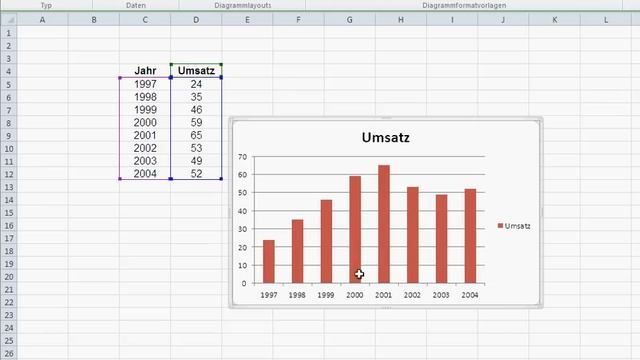Select the 1998 bar in chart
The image size is (640, 360).
298,251
